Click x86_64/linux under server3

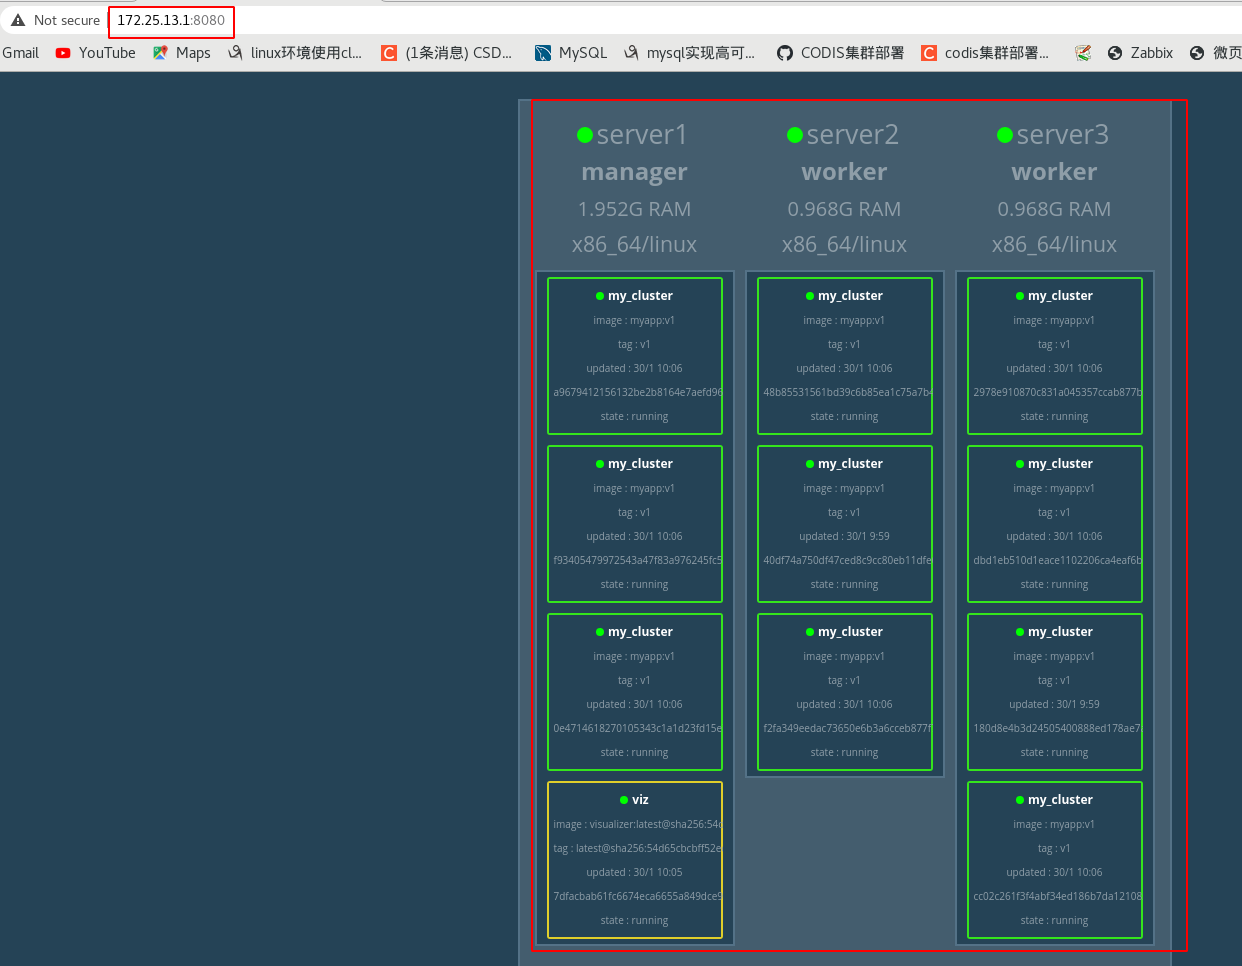click(x=1054, y=245)
